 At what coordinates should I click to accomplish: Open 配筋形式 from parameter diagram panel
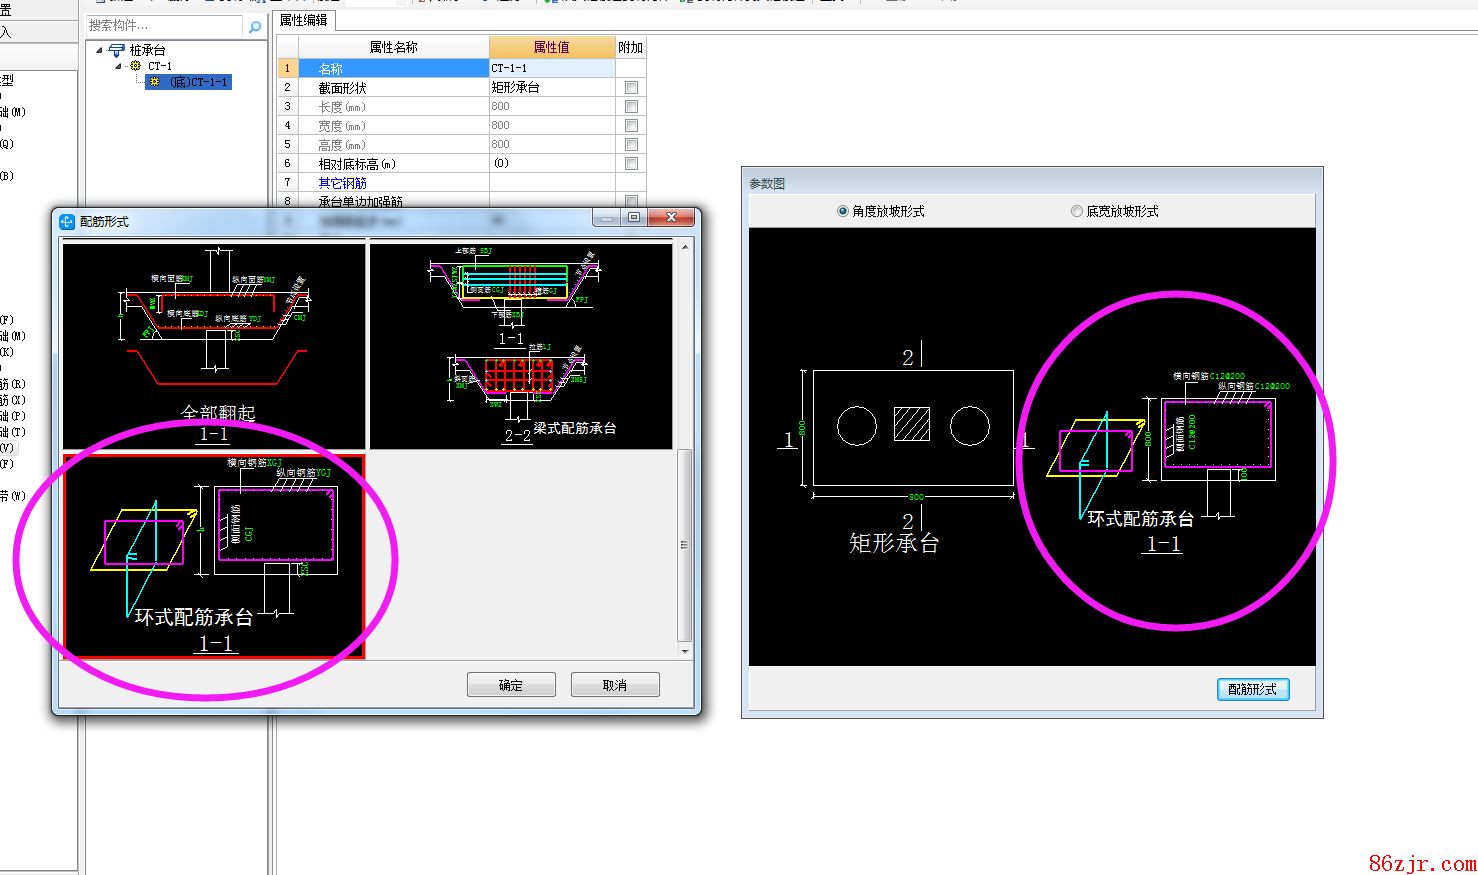tap(1252, 689)
